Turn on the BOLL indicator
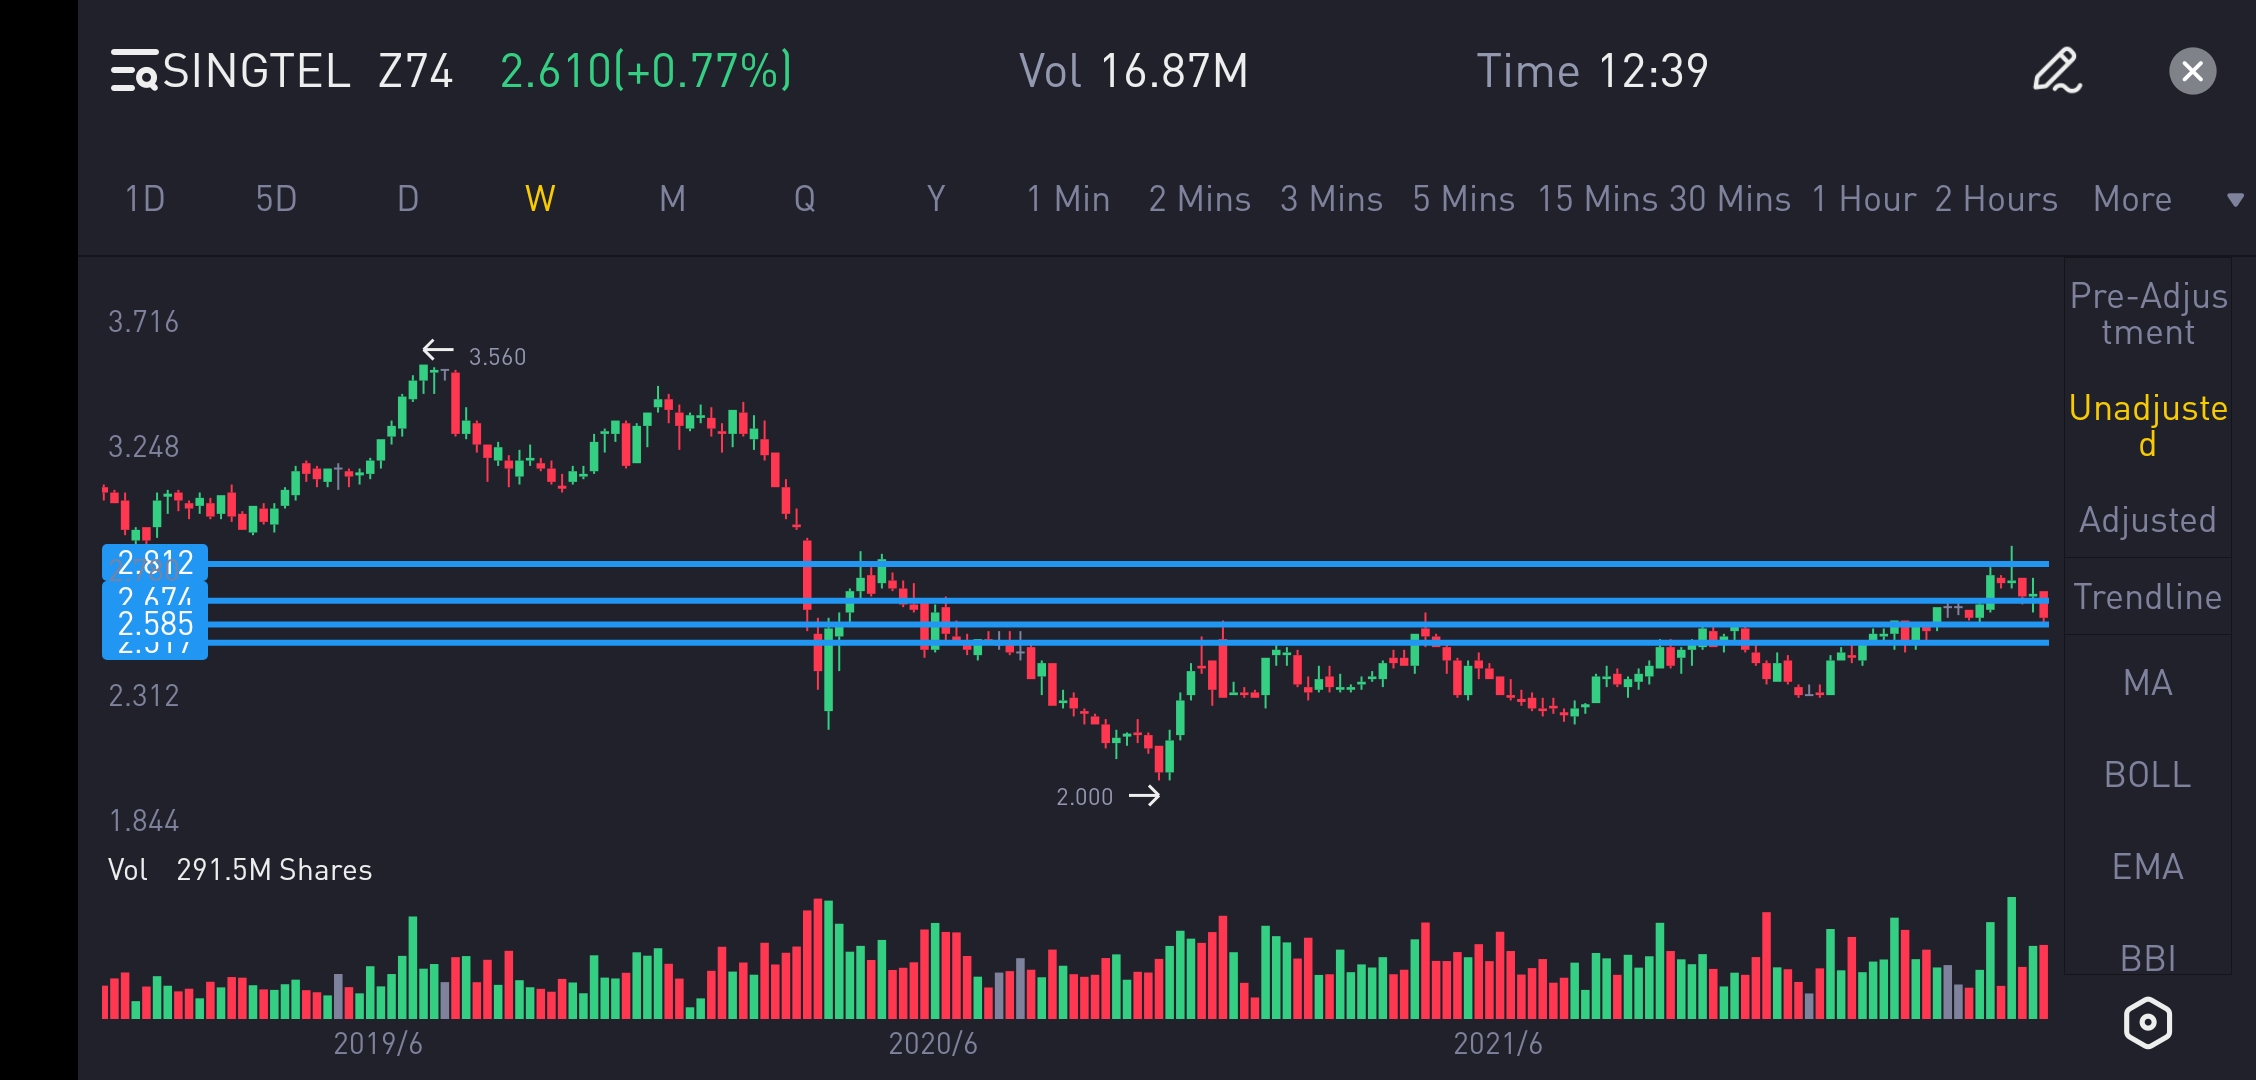The width and height of the screenshot is (2256, 1080). (x=2148, y=775)
